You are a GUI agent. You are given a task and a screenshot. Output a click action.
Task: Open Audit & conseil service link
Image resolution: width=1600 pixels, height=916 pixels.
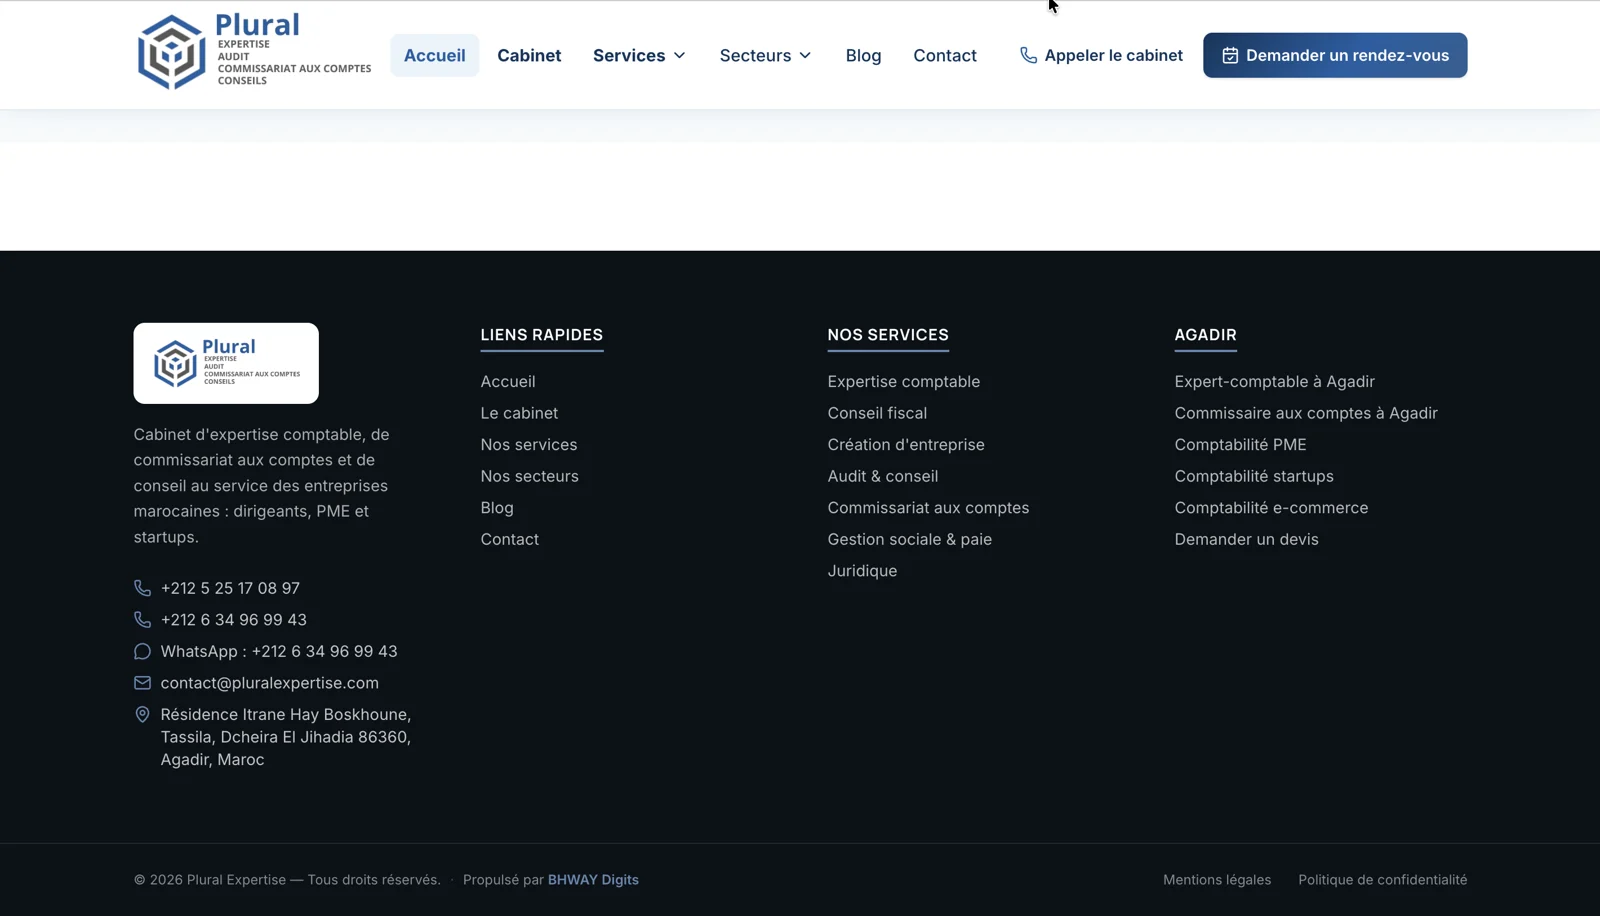coord(883,476)
